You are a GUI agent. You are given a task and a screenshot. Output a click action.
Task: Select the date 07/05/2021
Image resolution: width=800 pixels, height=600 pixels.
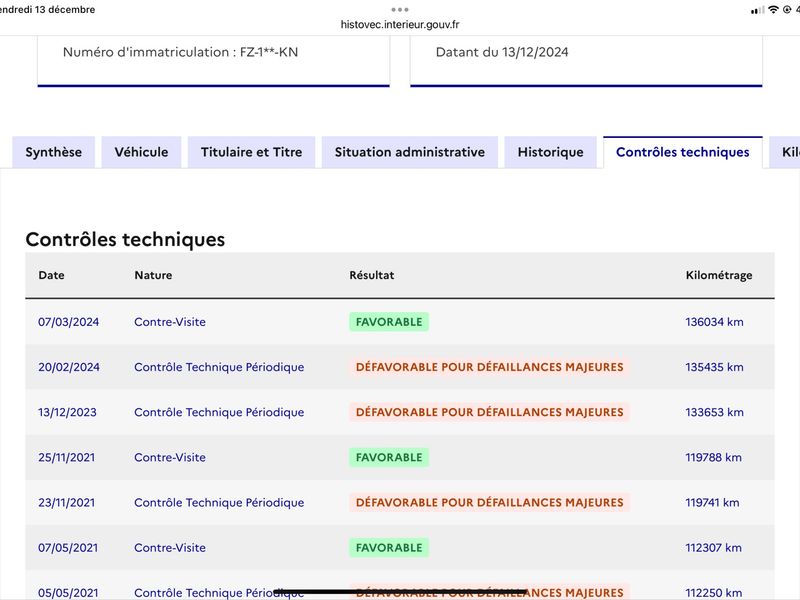click(x=68, y=547)
